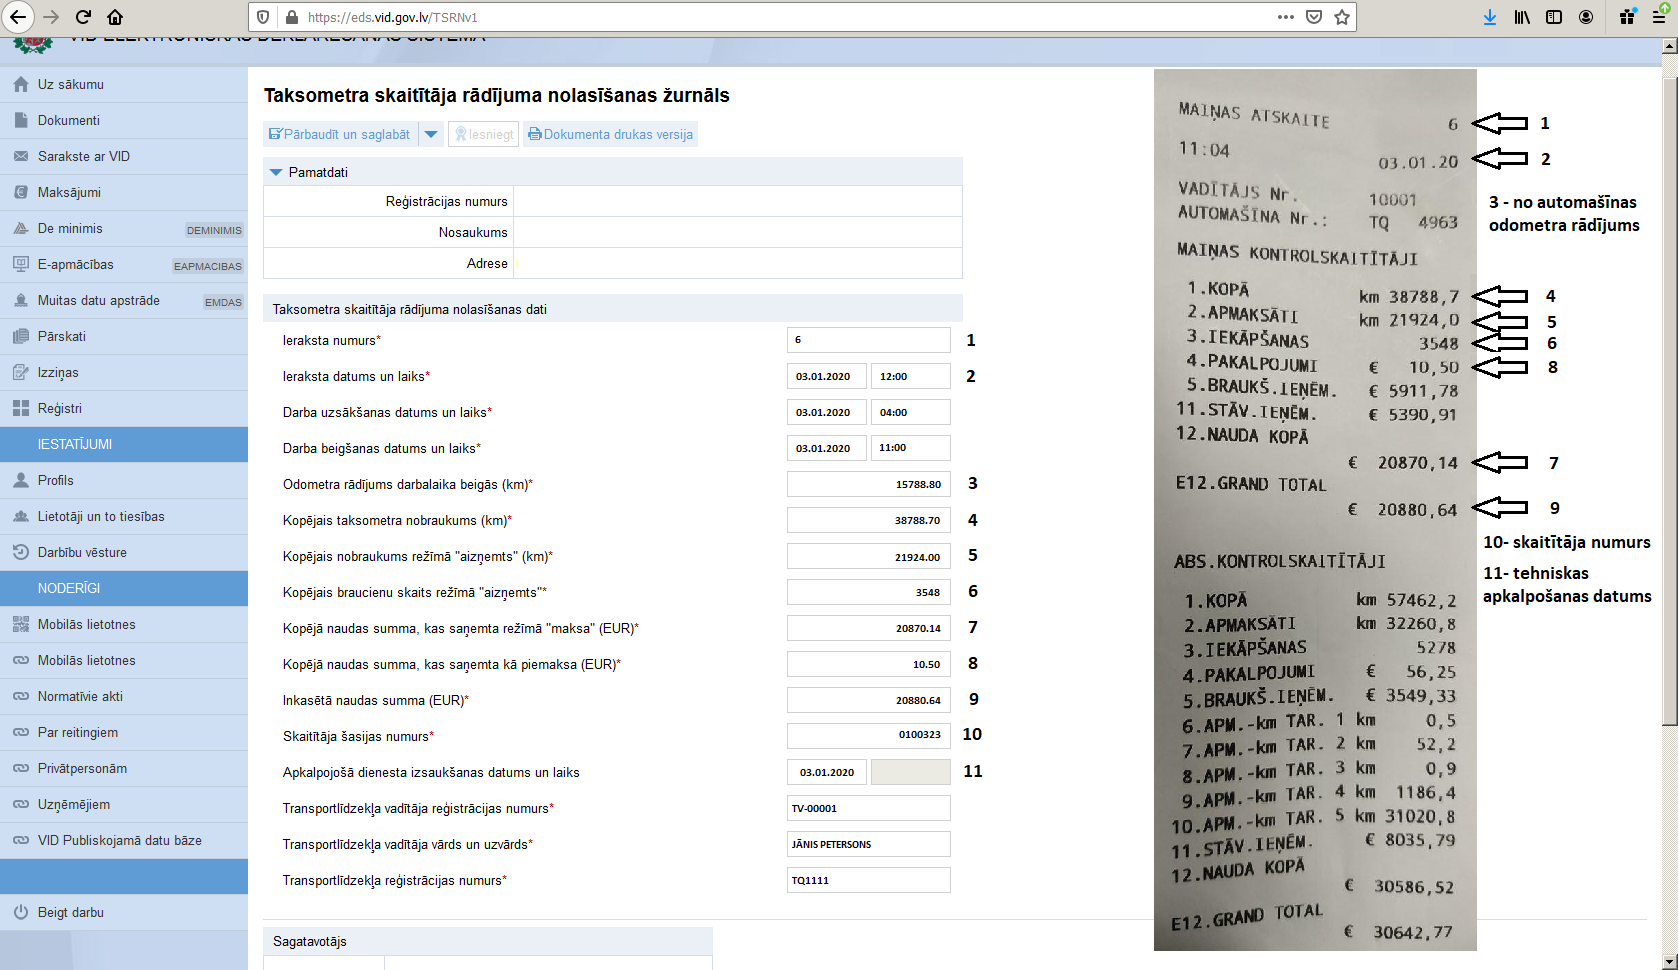Viewport: 1678px width, 970px height.
Task: Open the page actions three-dot menu
Action: click(x=1286, y=17)
